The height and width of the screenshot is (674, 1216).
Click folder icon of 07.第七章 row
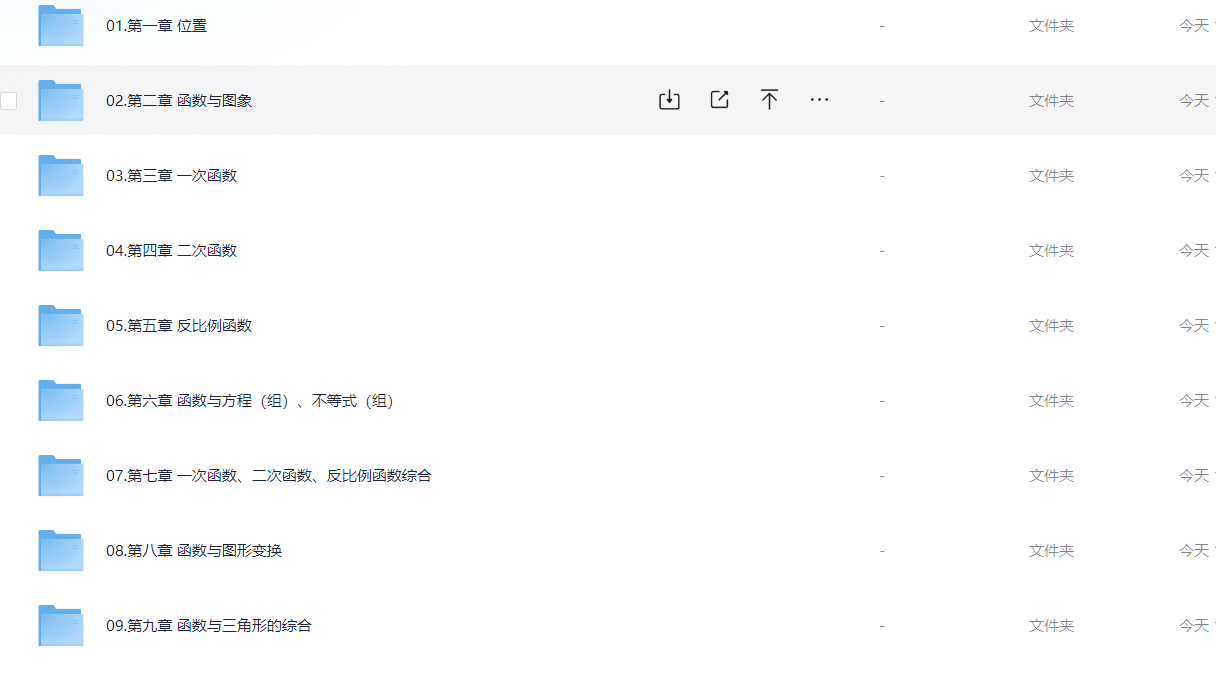click(61, 475)
